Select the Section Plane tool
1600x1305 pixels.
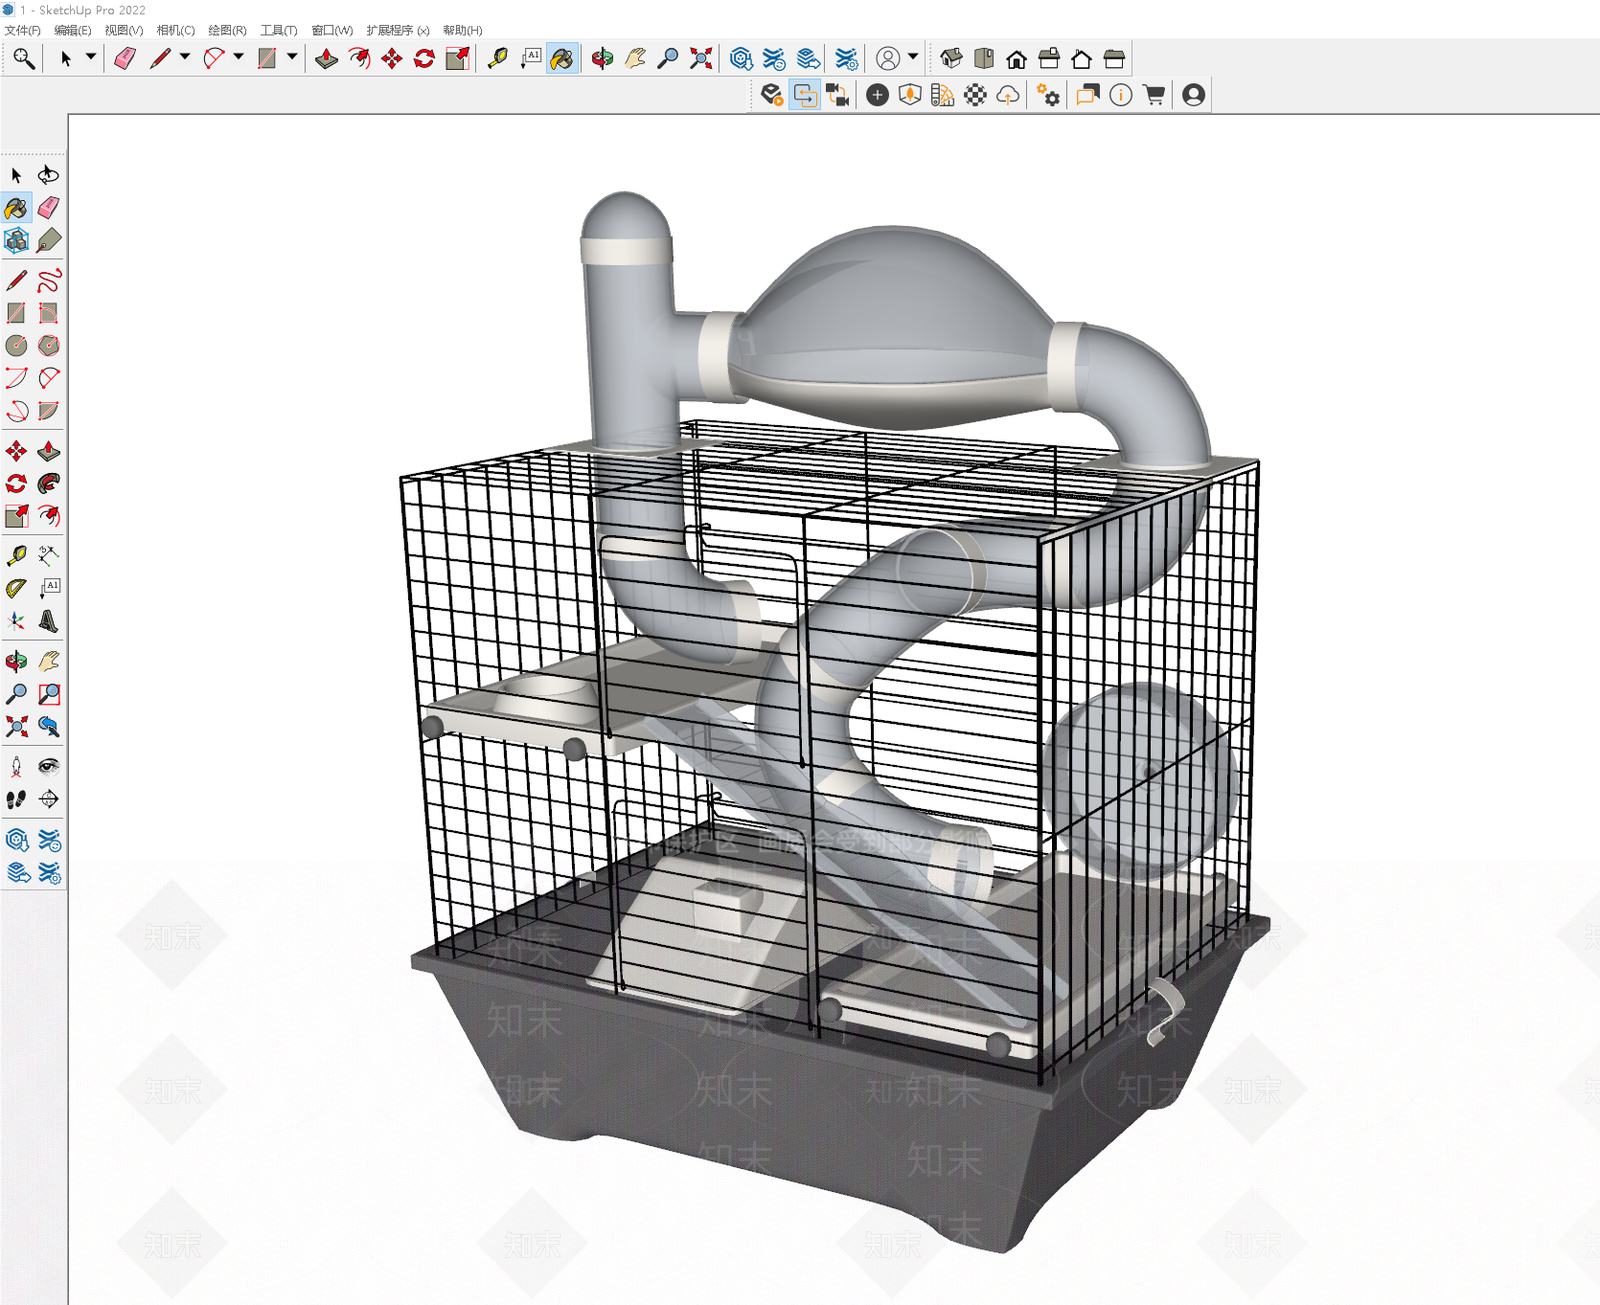point(48,799)
